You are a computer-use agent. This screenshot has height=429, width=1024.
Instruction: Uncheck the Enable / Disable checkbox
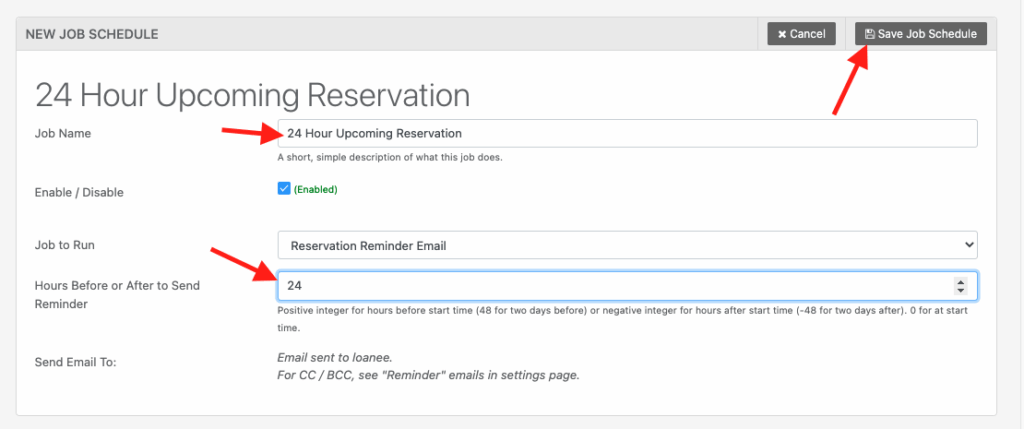(284, 188)
